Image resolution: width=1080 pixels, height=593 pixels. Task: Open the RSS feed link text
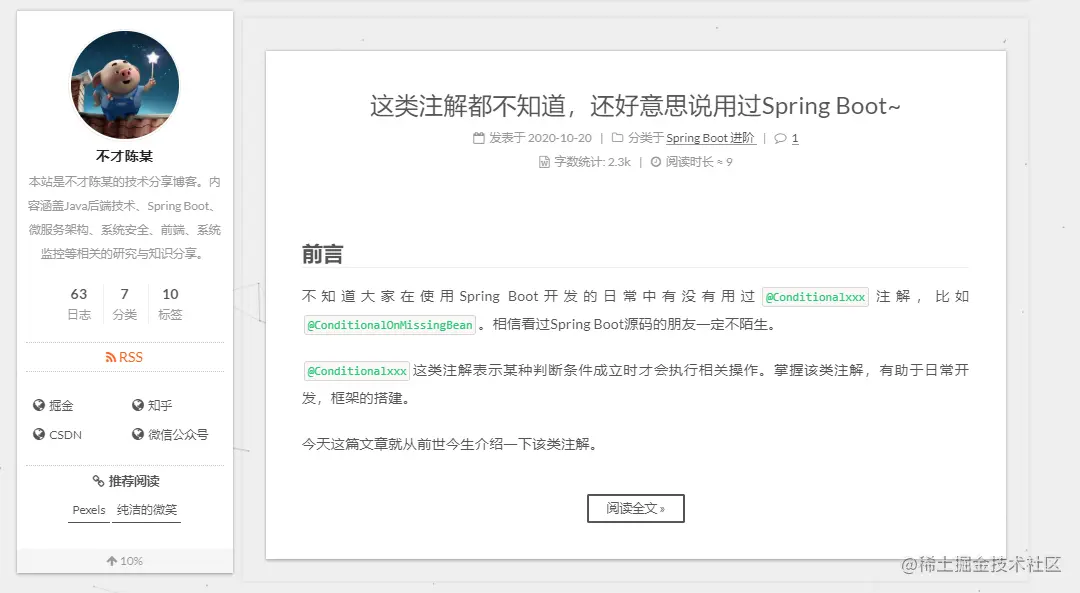130,357
